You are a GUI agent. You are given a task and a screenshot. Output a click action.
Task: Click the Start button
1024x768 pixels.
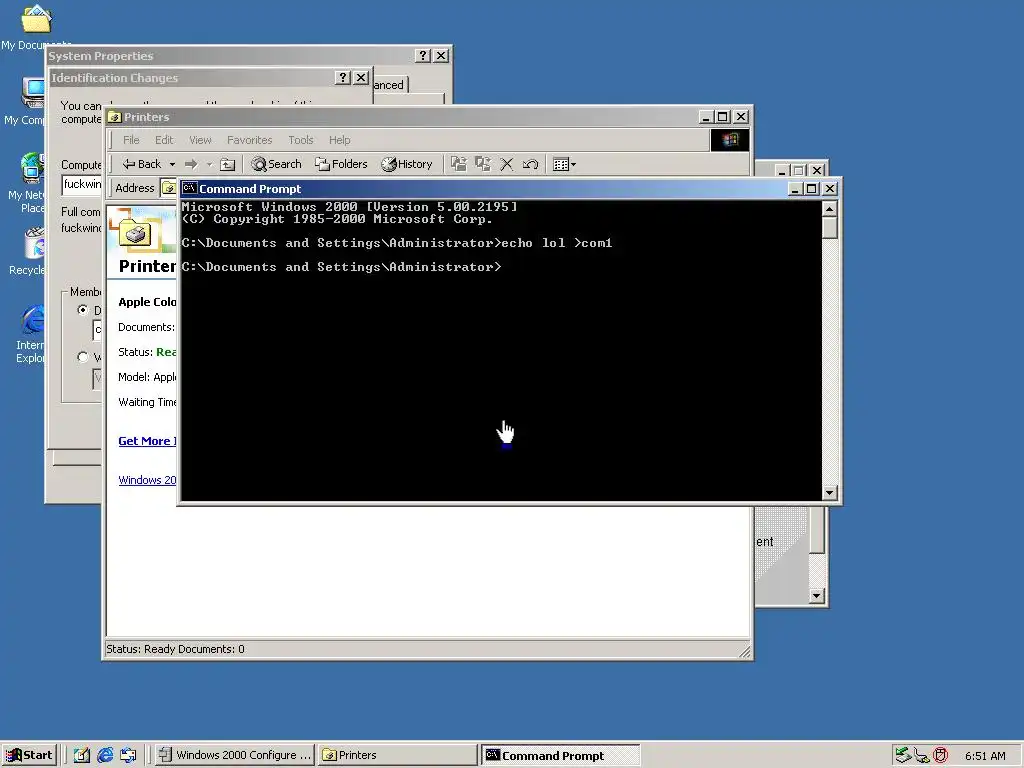[x=29, y=755]
